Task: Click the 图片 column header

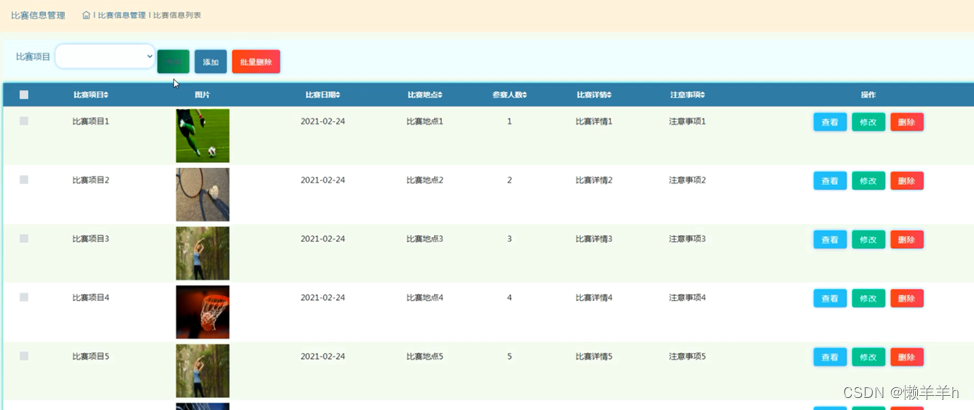Action: [x=202, y=95]
